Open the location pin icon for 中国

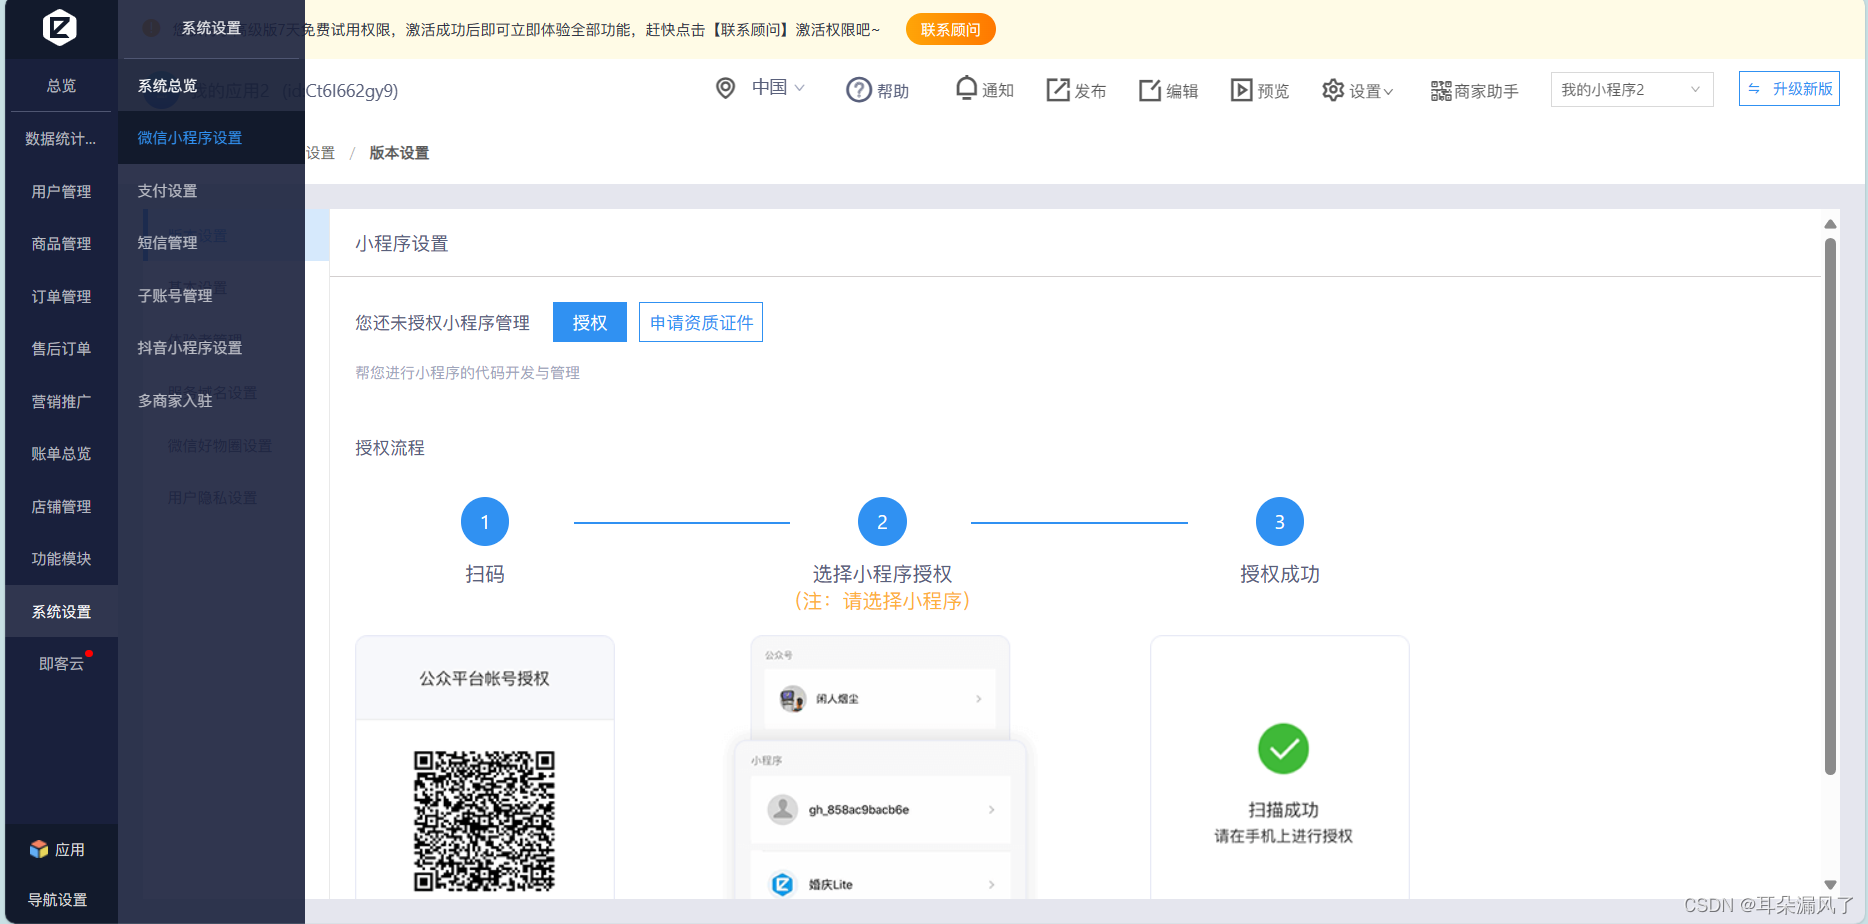pos(726,88)
